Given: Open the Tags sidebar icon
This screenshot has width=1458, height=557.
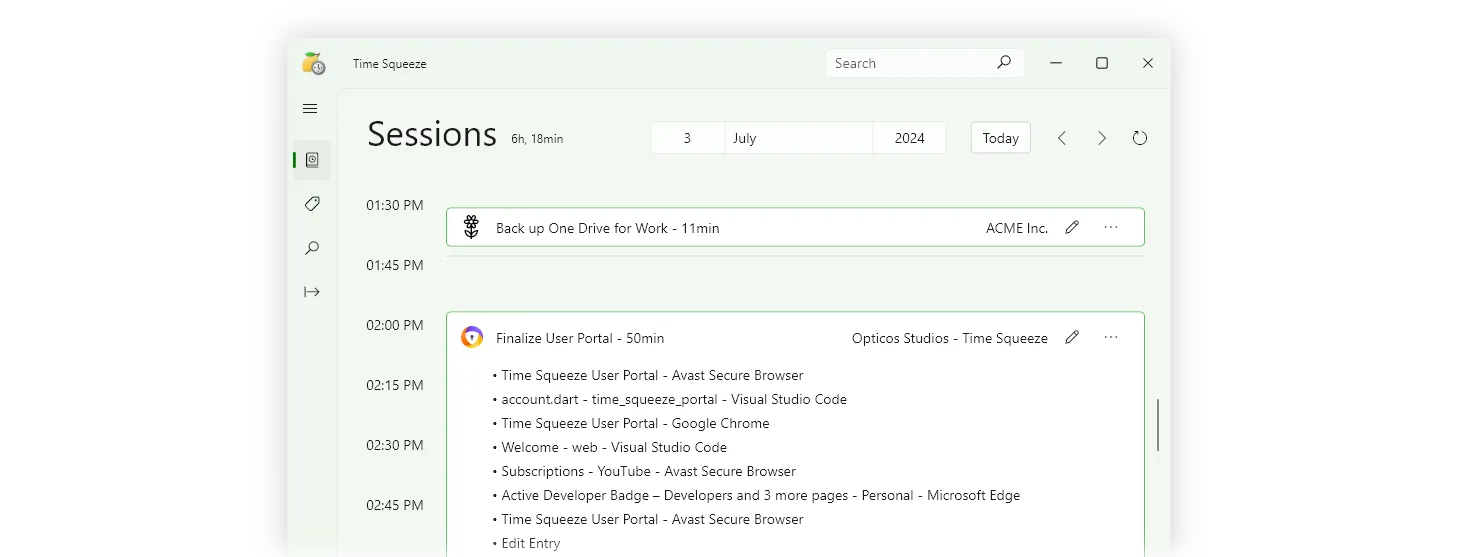Looking at the screenshot, I should (312, 204).
